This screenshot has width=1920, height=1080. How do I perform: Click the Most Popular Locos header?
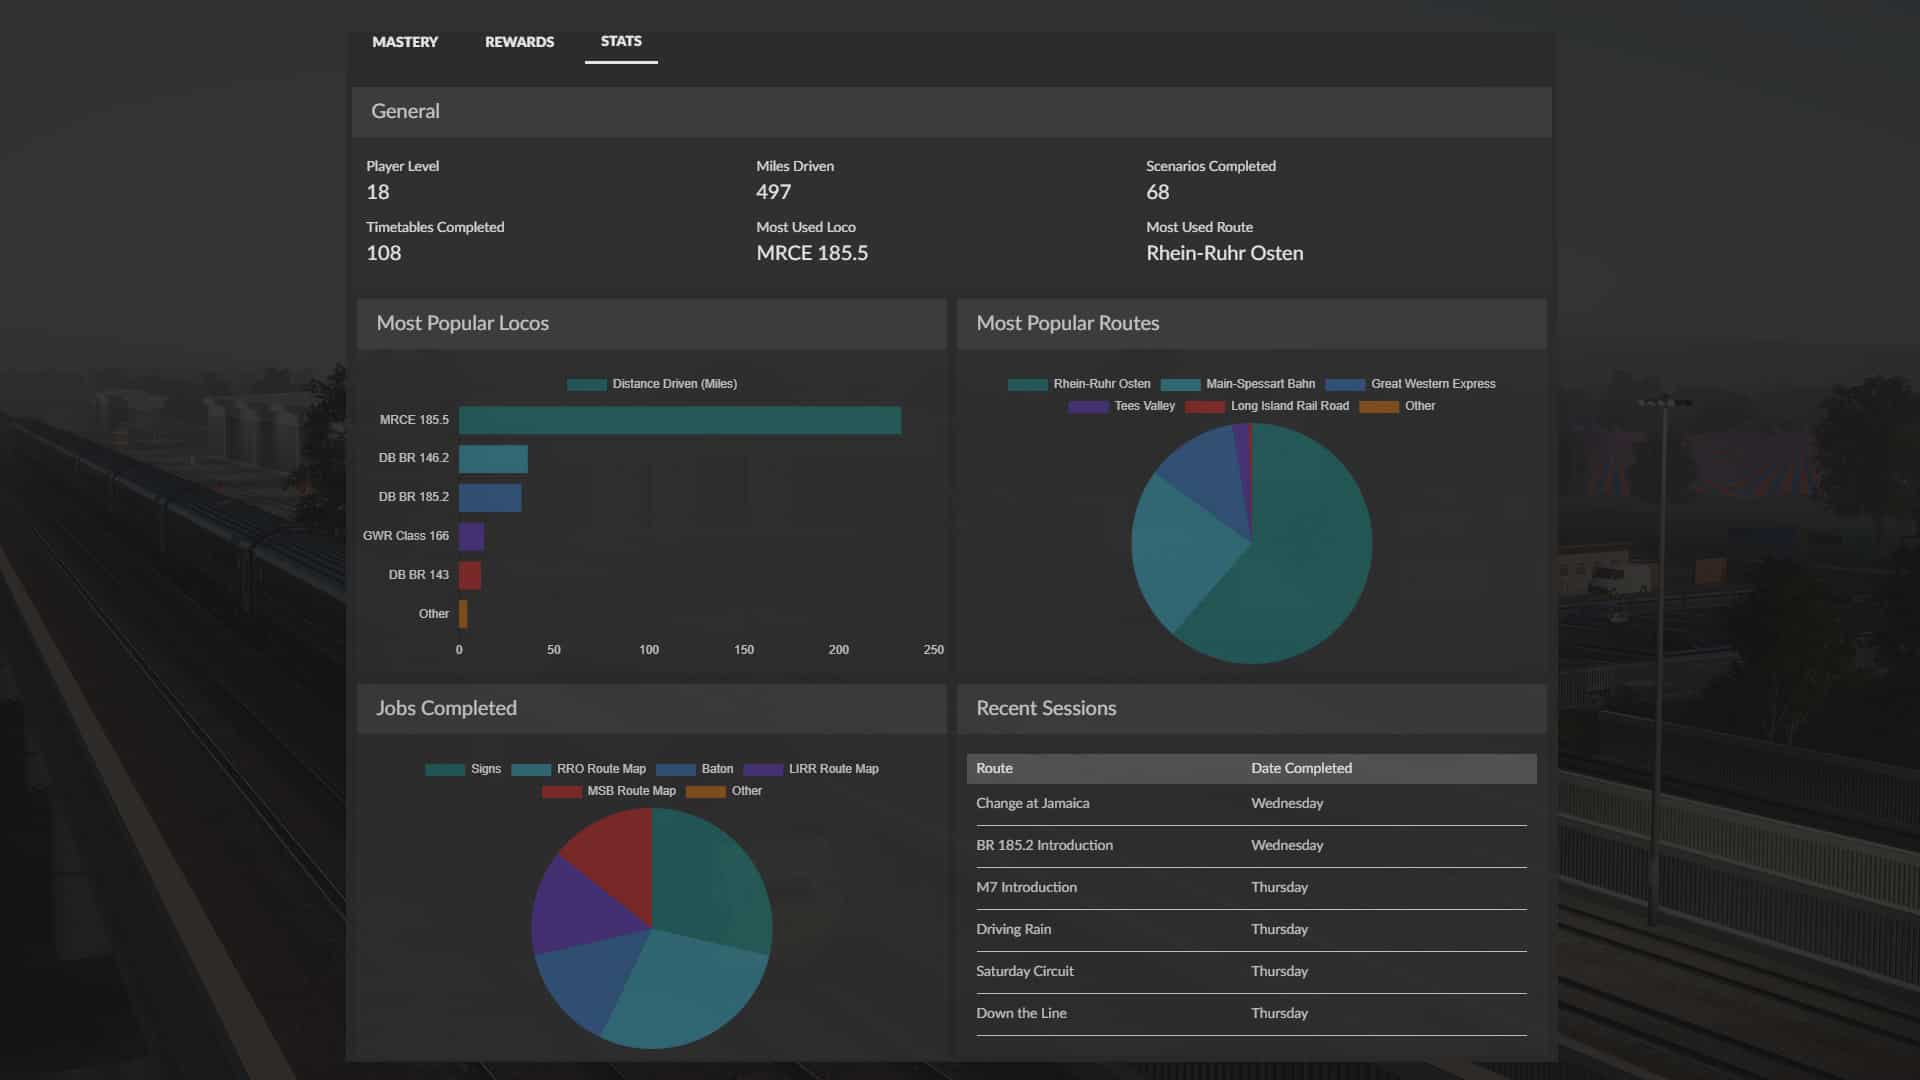click(651, 323)
